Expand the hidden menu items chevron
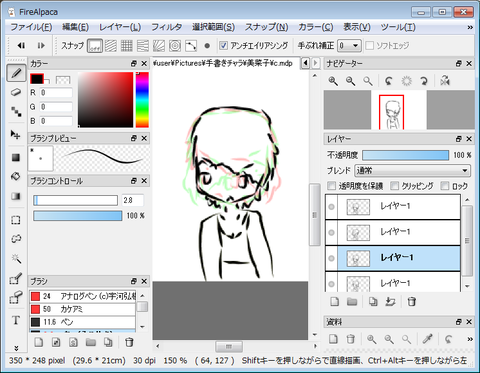This screenshot has width=480, height=373. pyautogui.click(x=470, y=27)
